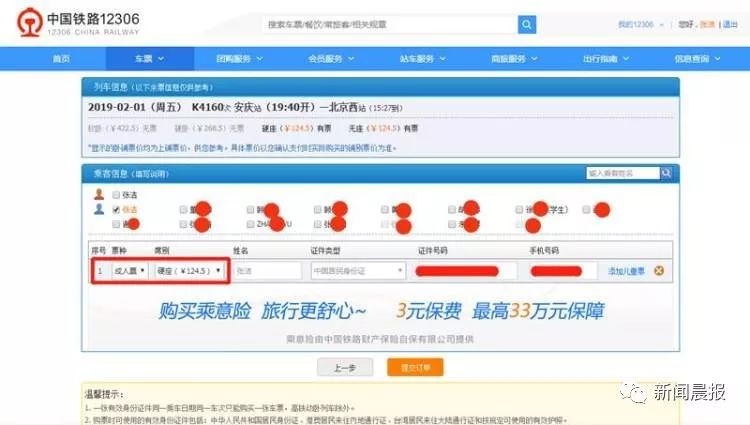The width and height of the screenshot is (750, 425).
Task: Click the 证件号码 column header
Action: pyautogui.click(x=433, y=251)
